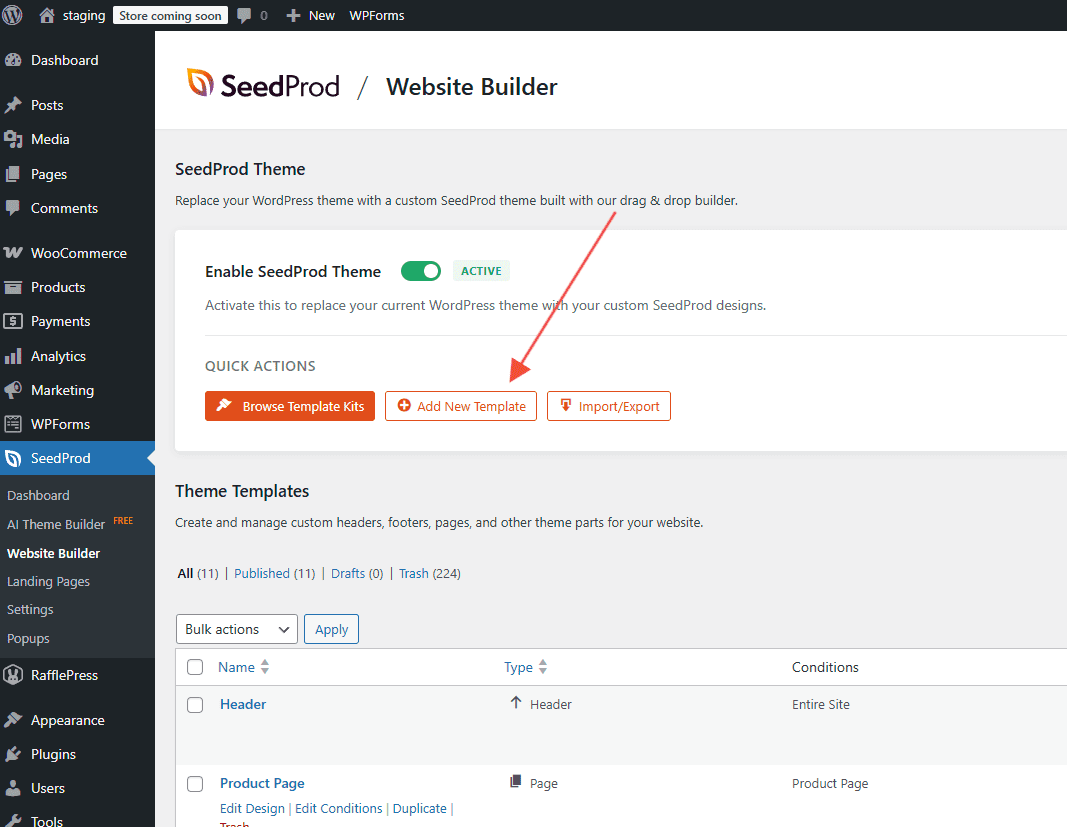Screen dimensions: 1067x827
Task: Filter templates by Trash tab
Action: coord(413,573)
